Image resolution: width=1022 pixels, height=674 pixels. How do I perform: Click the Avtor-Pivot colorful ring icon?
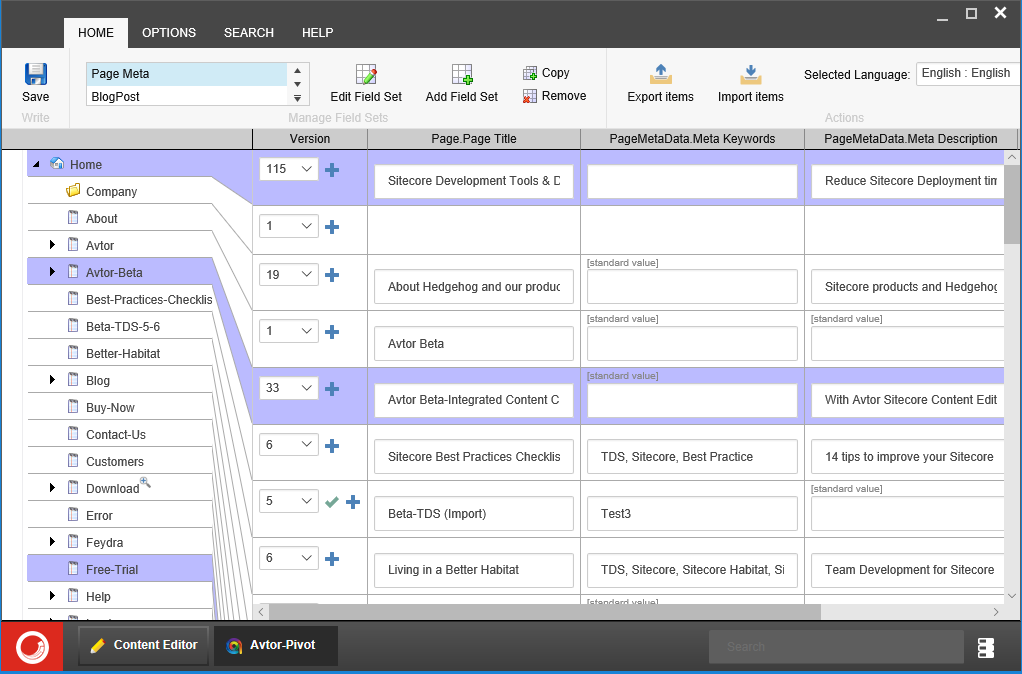pyautogui.click(x=234, y=646)
